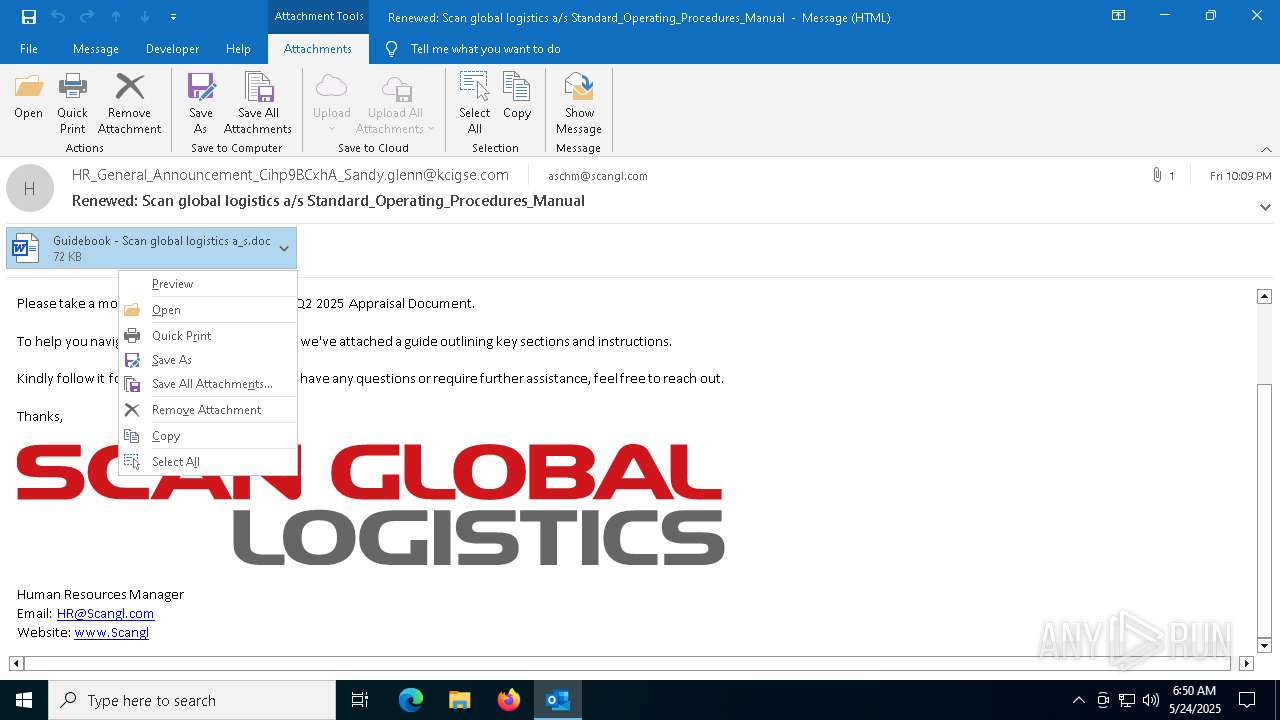The height and width of the screenshot is (720, 1280).
Task: Click the horizontal scroll right arrow
Action: (x=1246, y=663)
